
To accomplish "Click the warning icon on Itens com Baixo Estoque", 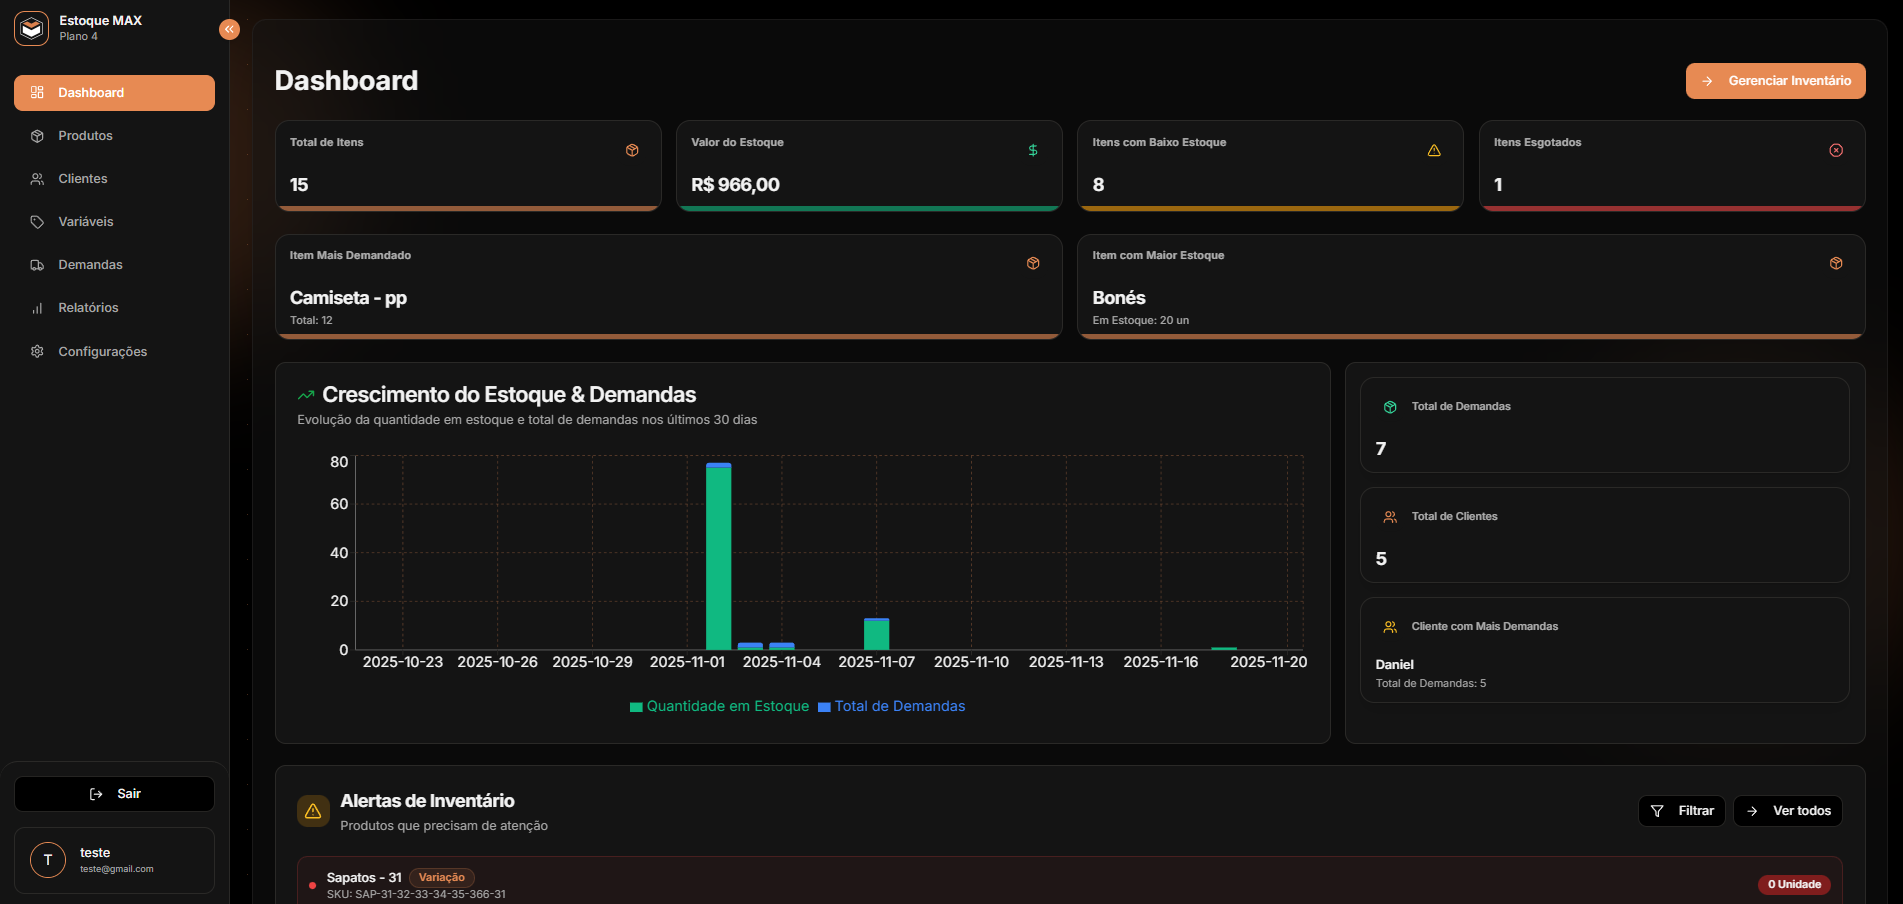I will (1435, 150).
